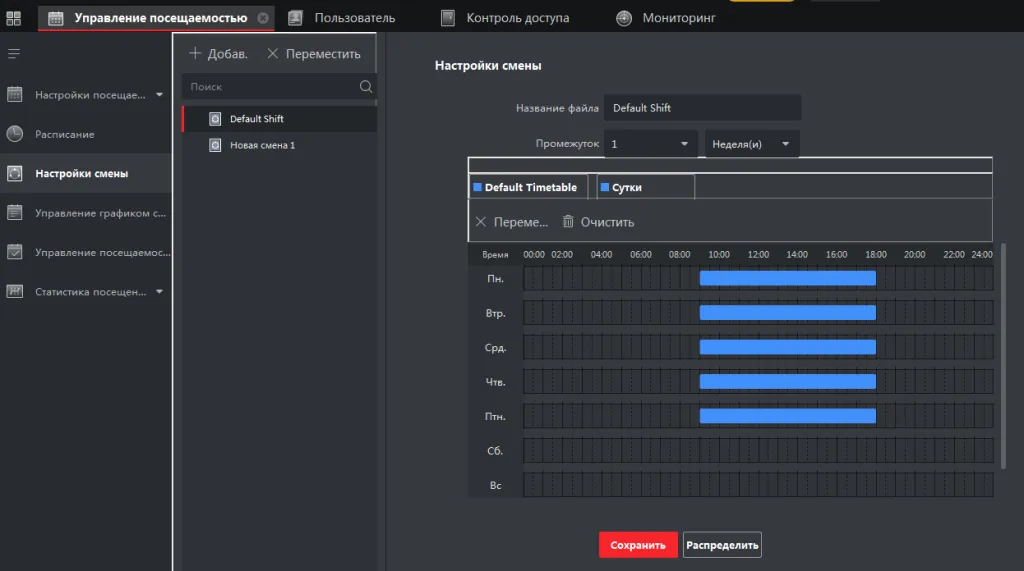
Task: Click the Распределить button
Action: [722, 545]
